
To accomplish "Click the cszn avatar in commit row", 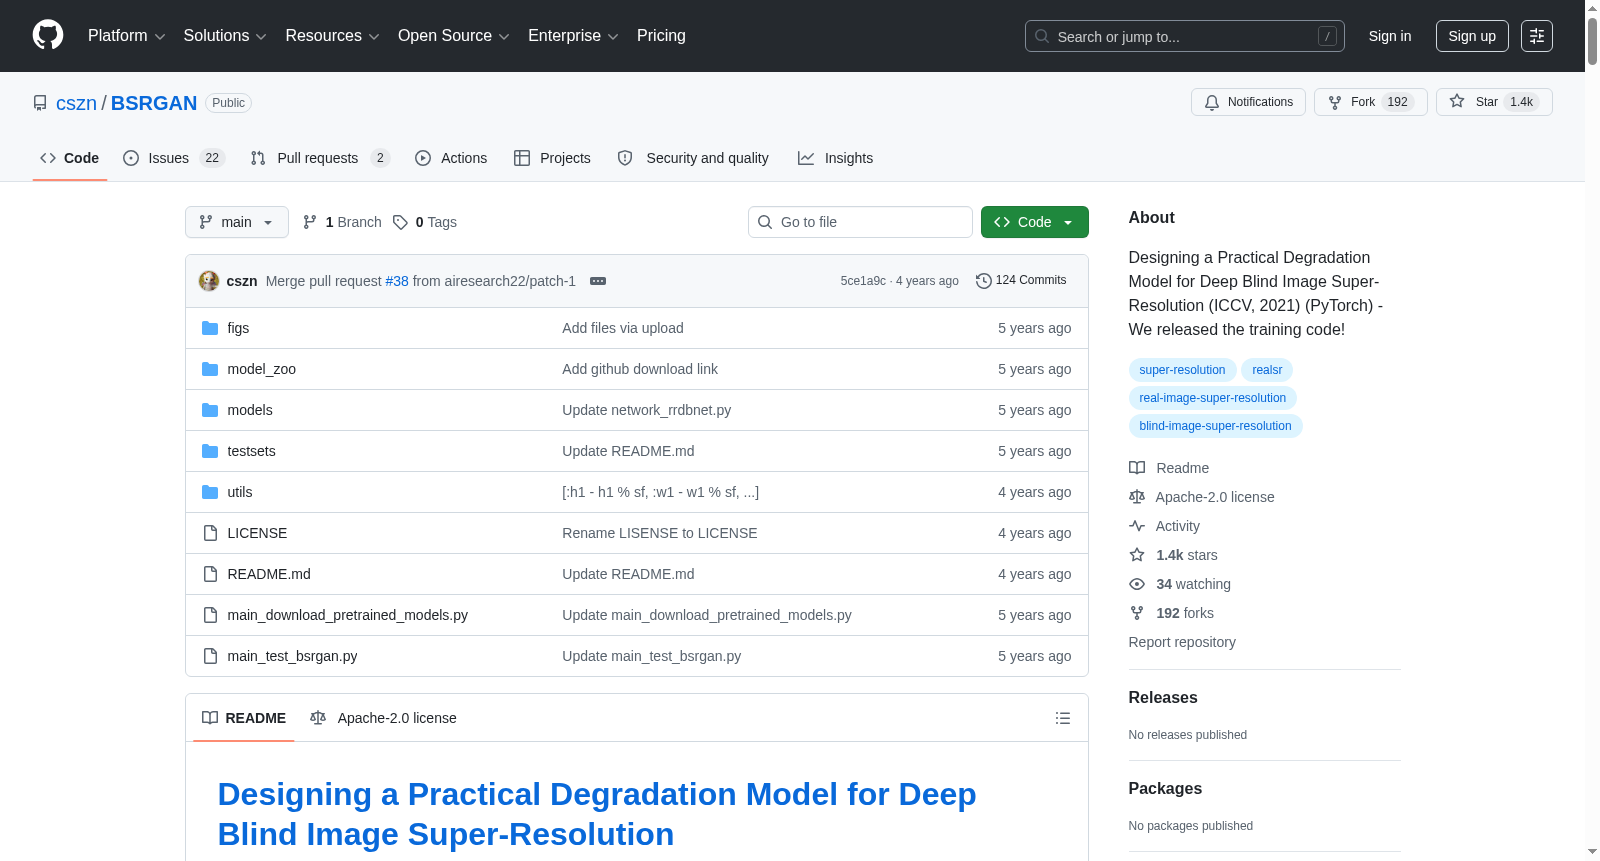I will pos(209,281).
